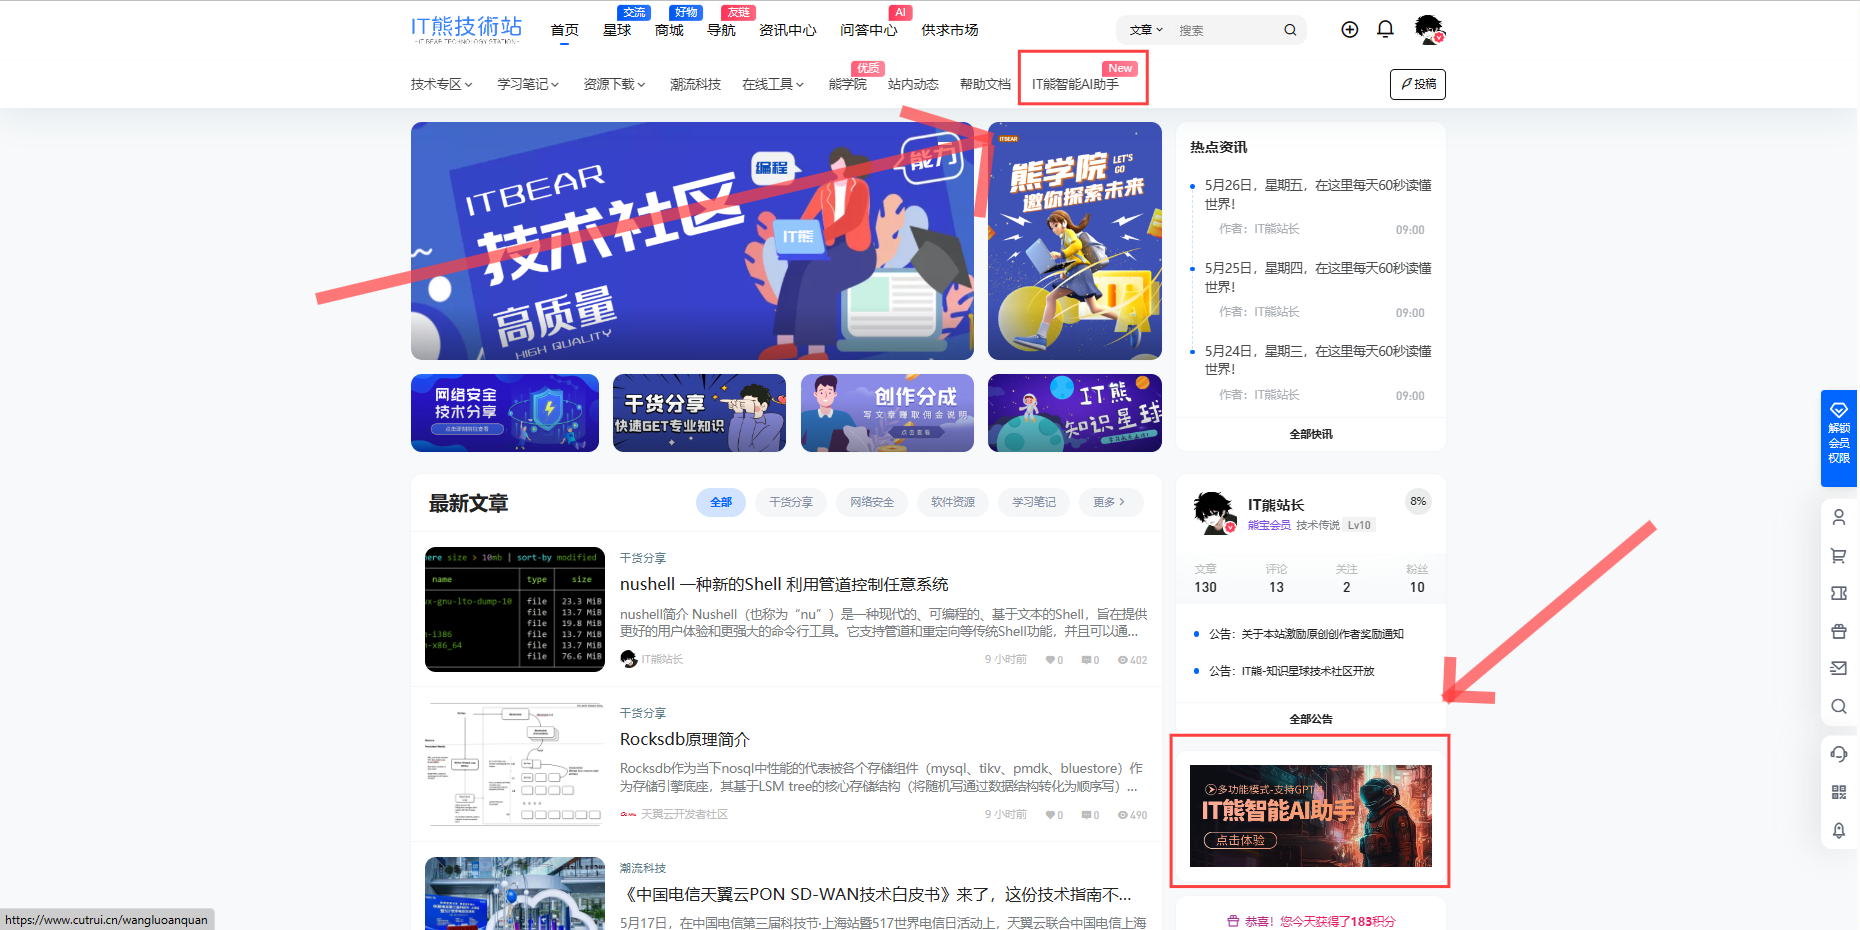Viewport: 1860px width, 930px height.
Task: Select the 全部 article filter tab
Action: pos(721,502)
